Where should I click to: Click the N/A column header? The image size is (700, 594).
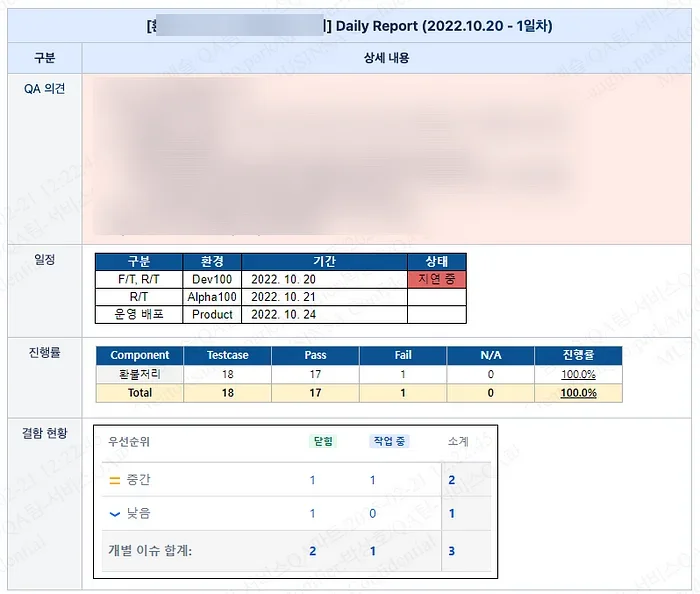(491, 355)
